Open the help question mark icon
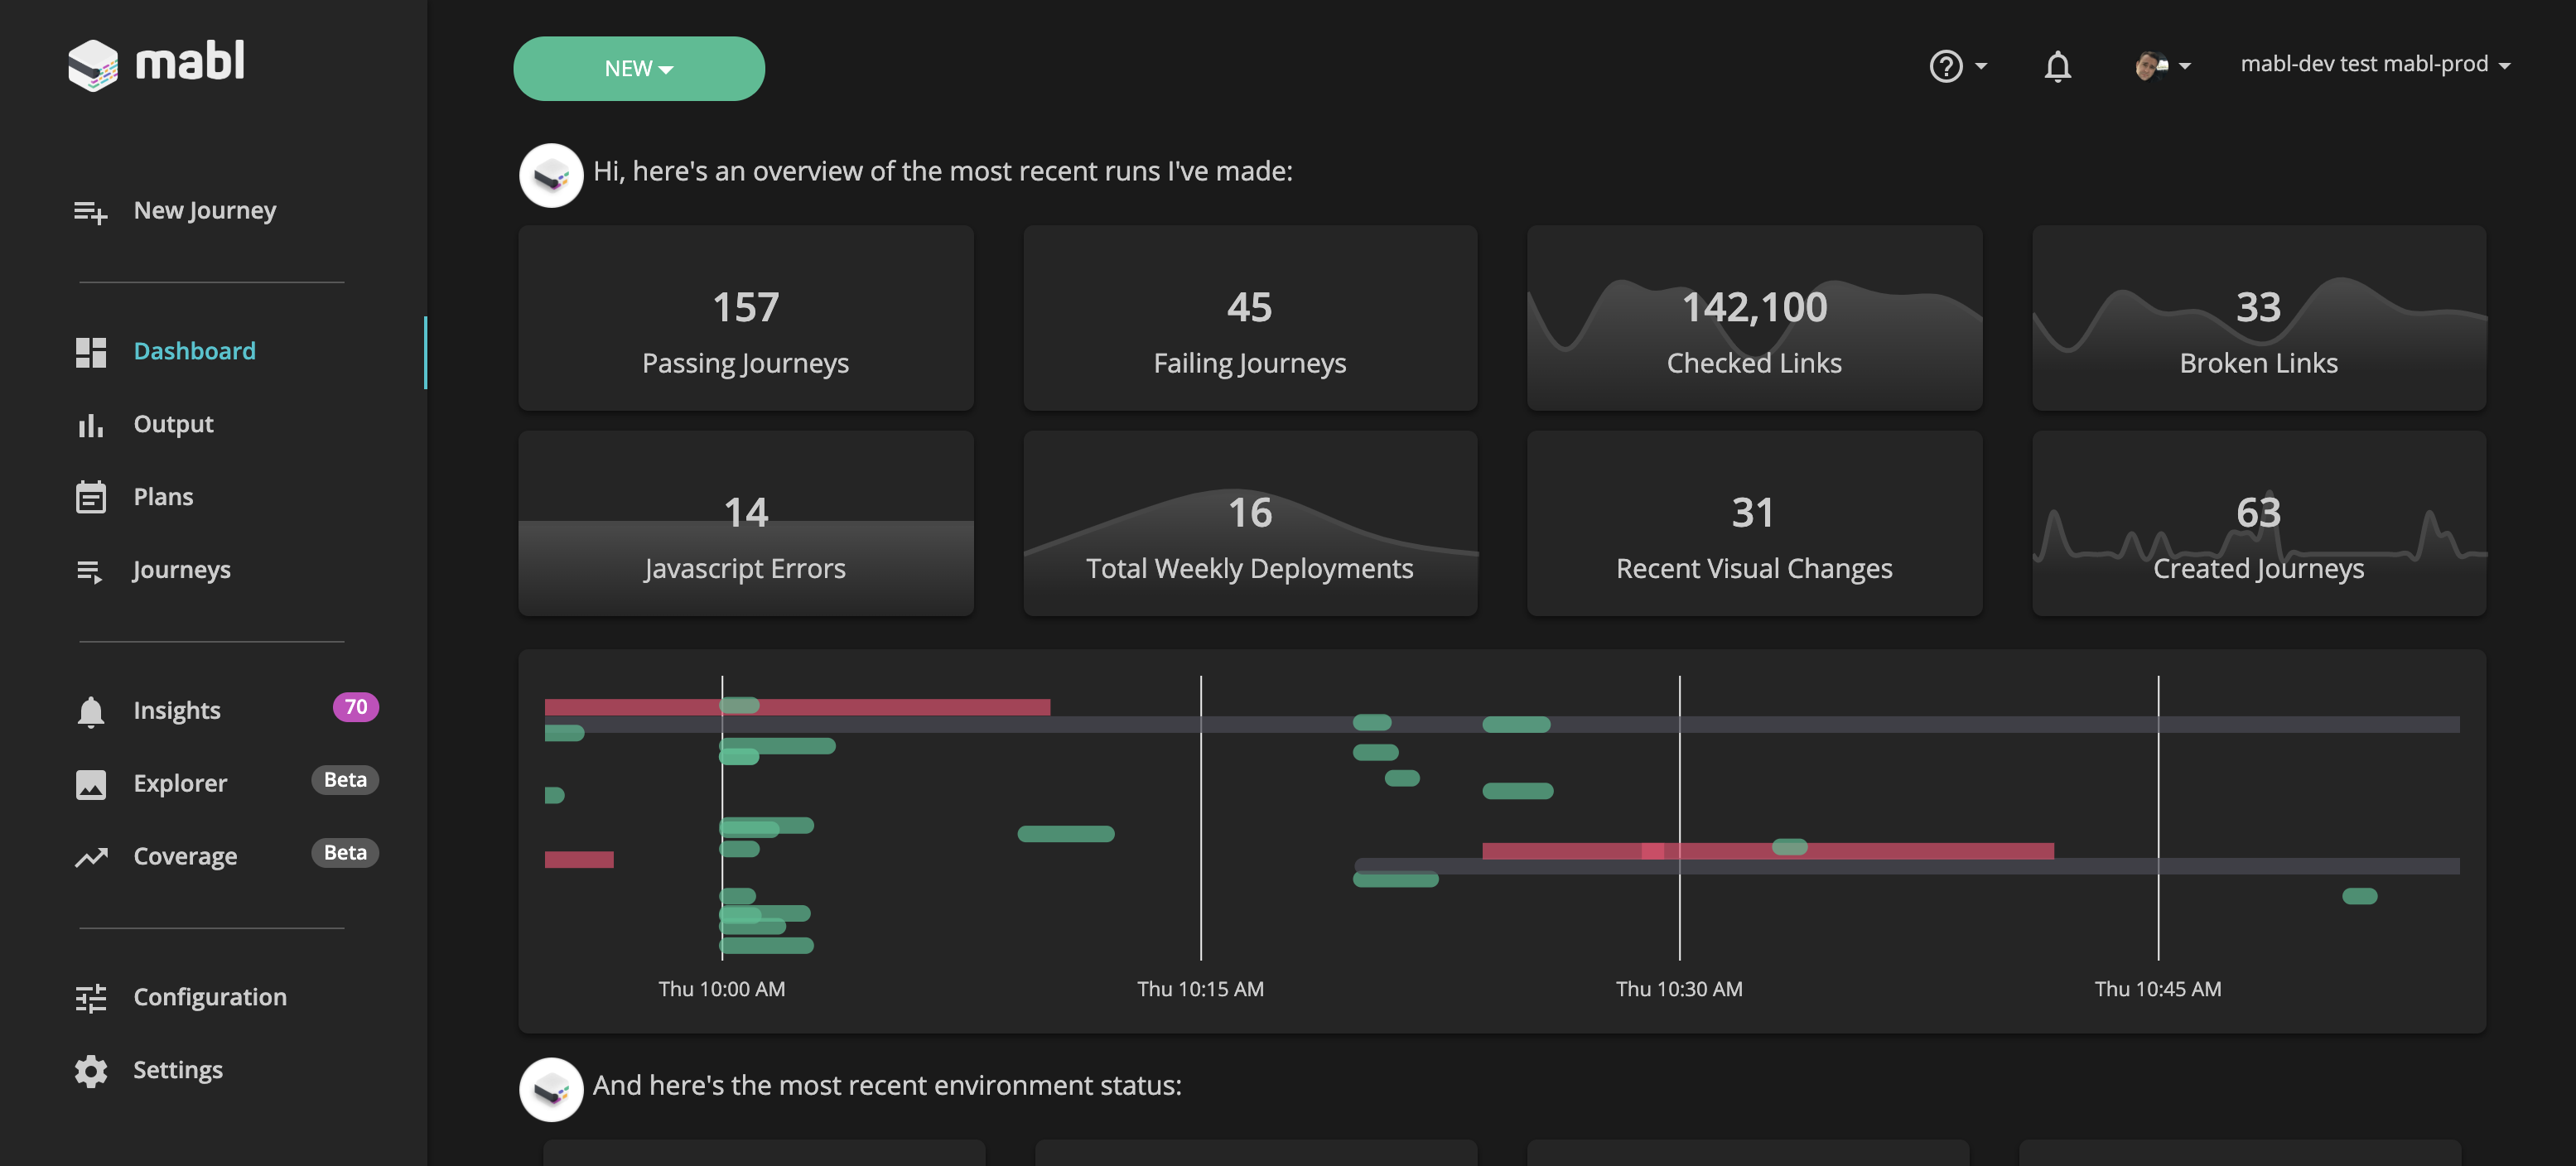Screen dimensions: 2576x1166 [1945, 66]
